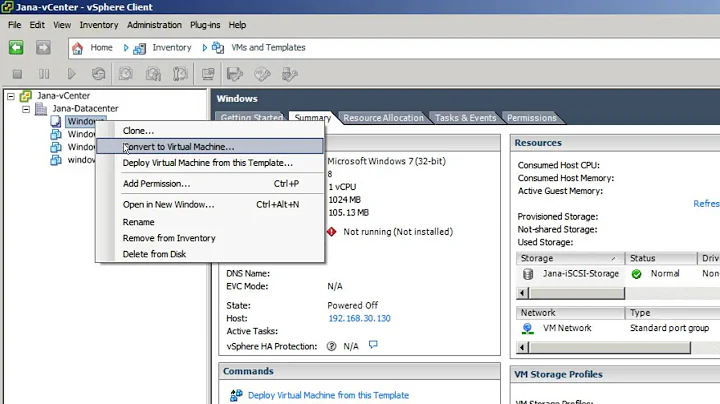Open the Edit menu
Image resolution: width=720 pixels, height=404 pixels.
(37, 25)
